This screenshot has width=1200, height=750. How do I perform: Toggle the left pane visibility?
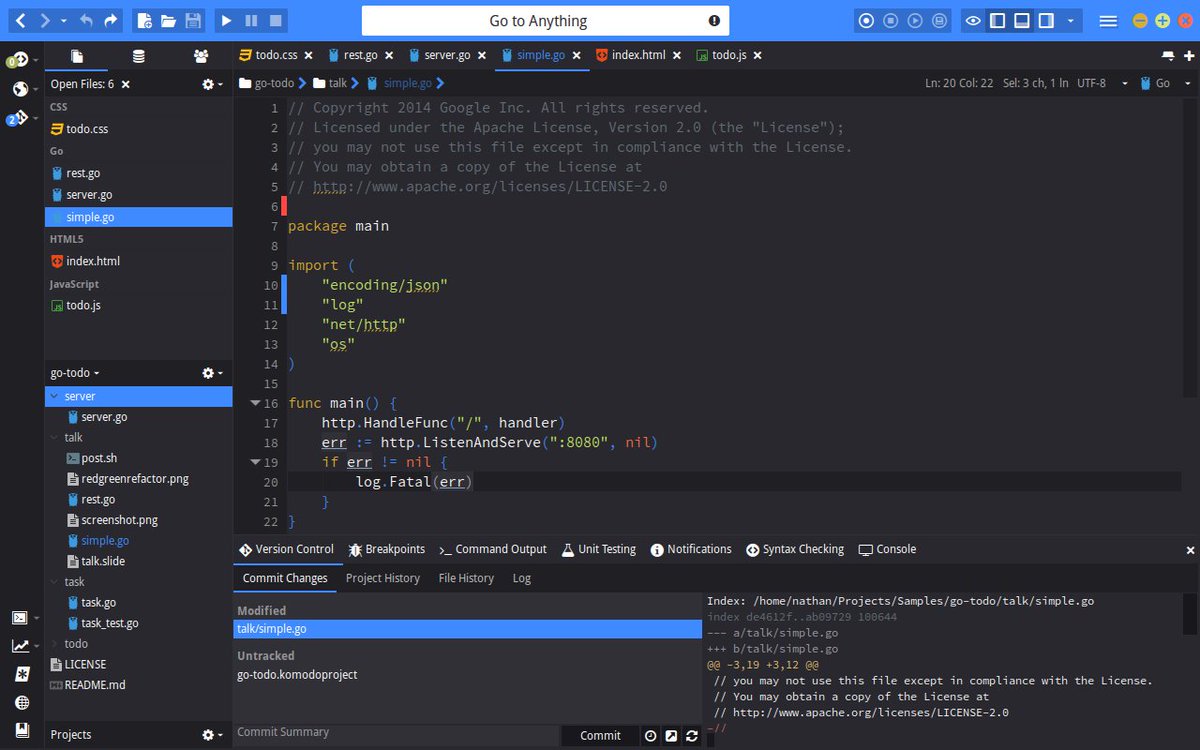(997, 20)
